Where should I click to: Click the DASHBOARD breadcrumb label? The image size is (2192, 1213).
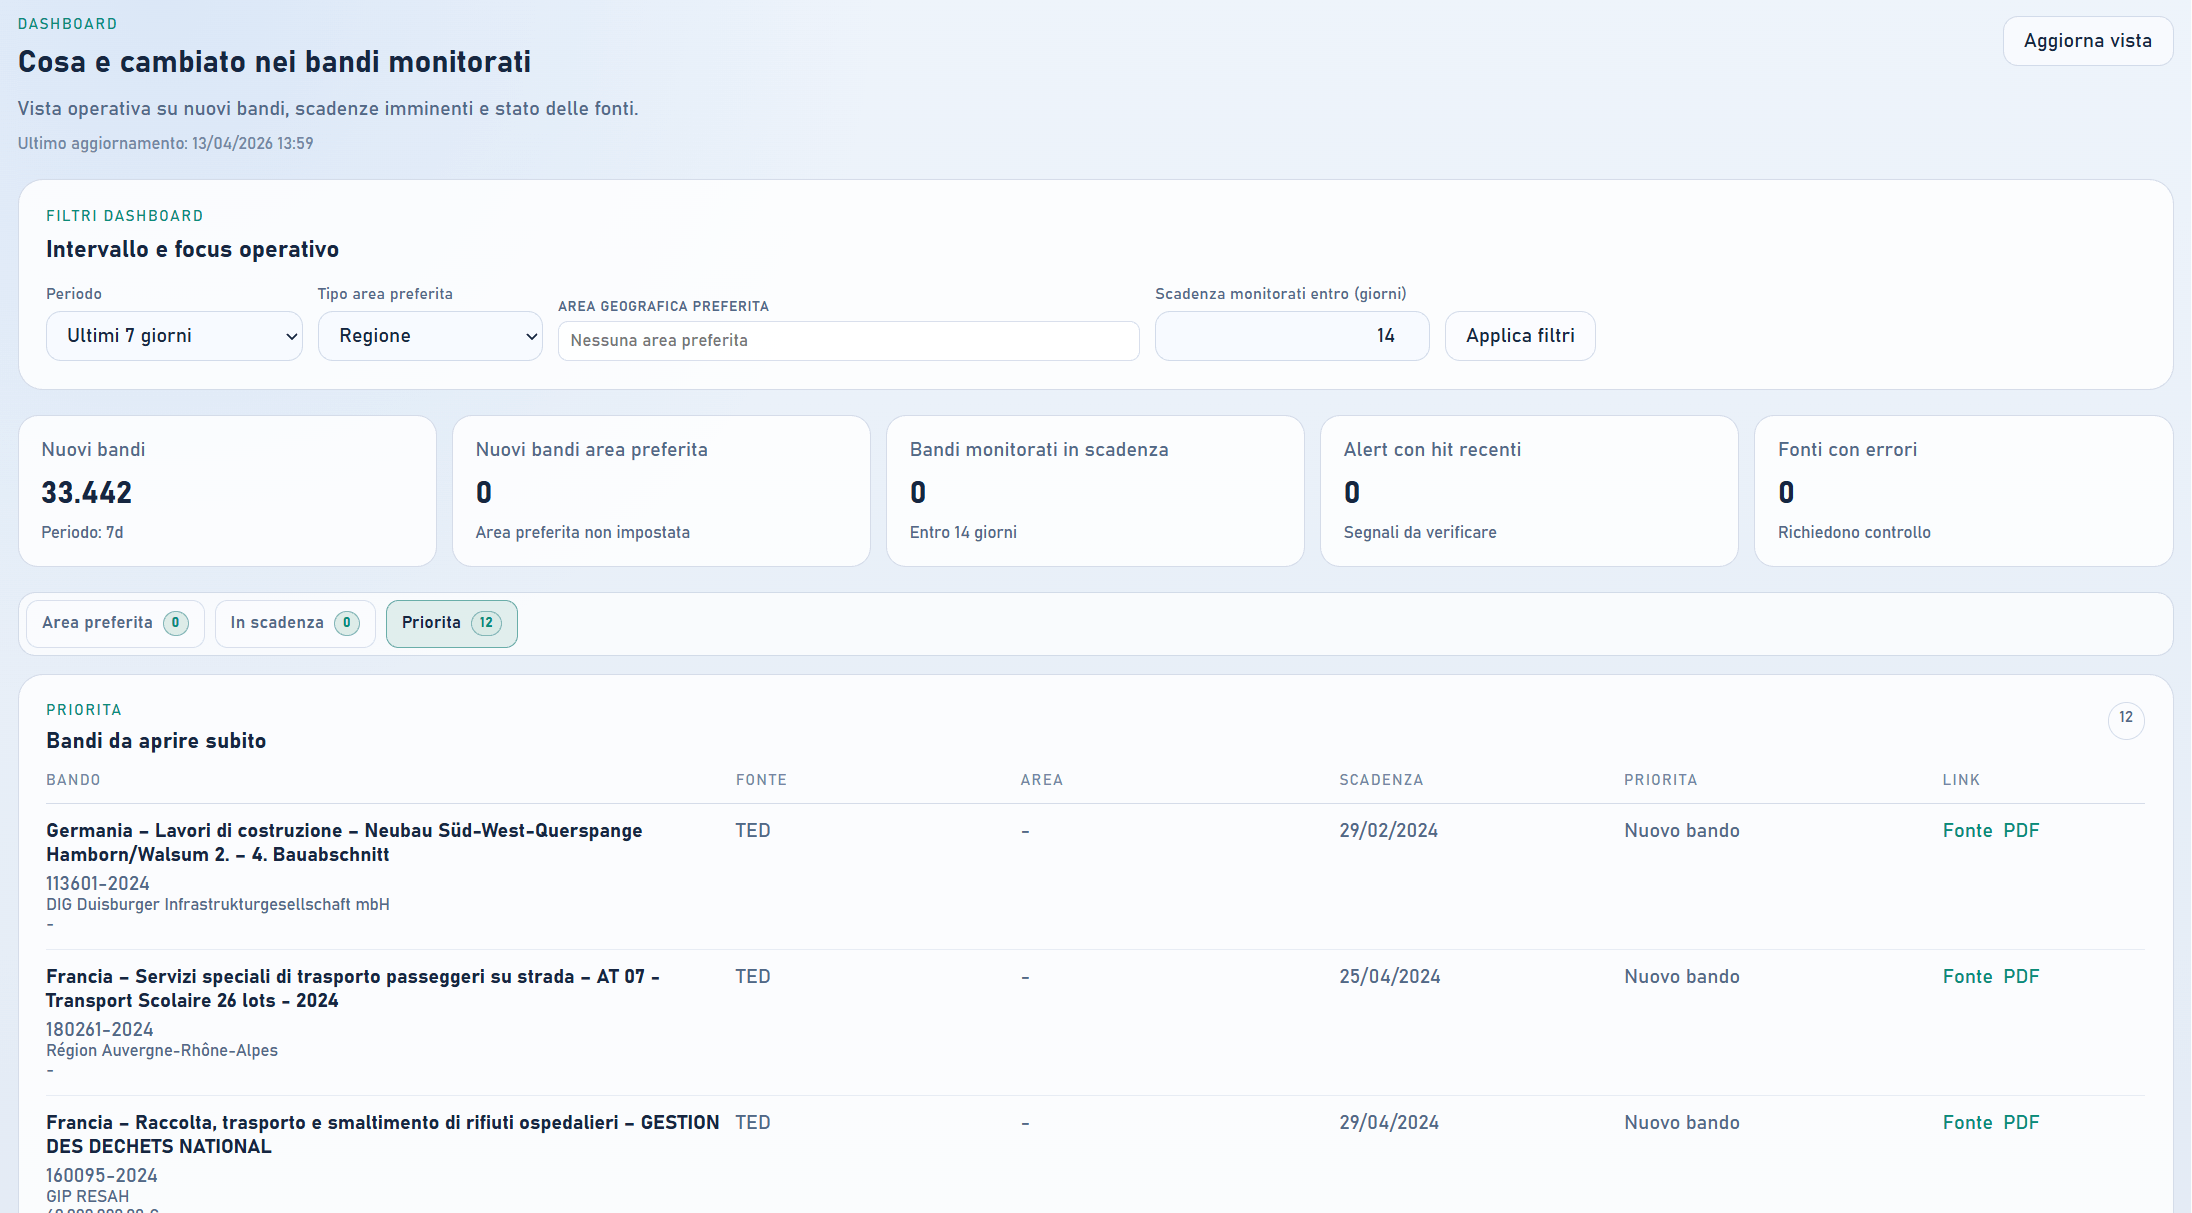click(67, 23)
